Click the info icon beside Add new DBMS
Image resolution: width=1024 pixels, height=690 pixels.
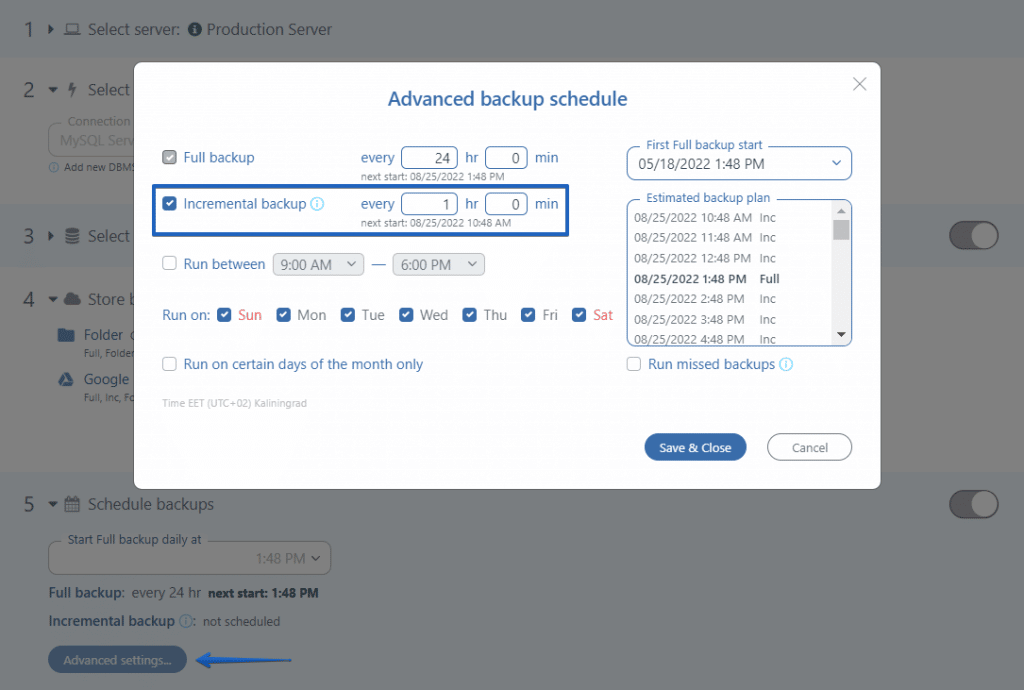click(54, 167)
